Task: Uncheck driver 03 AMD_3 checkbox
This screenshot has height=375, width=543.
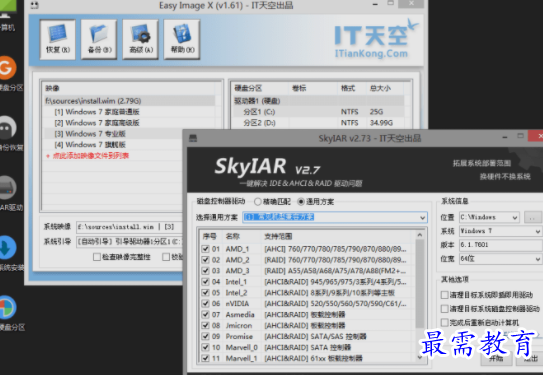Action: (205, 270)
